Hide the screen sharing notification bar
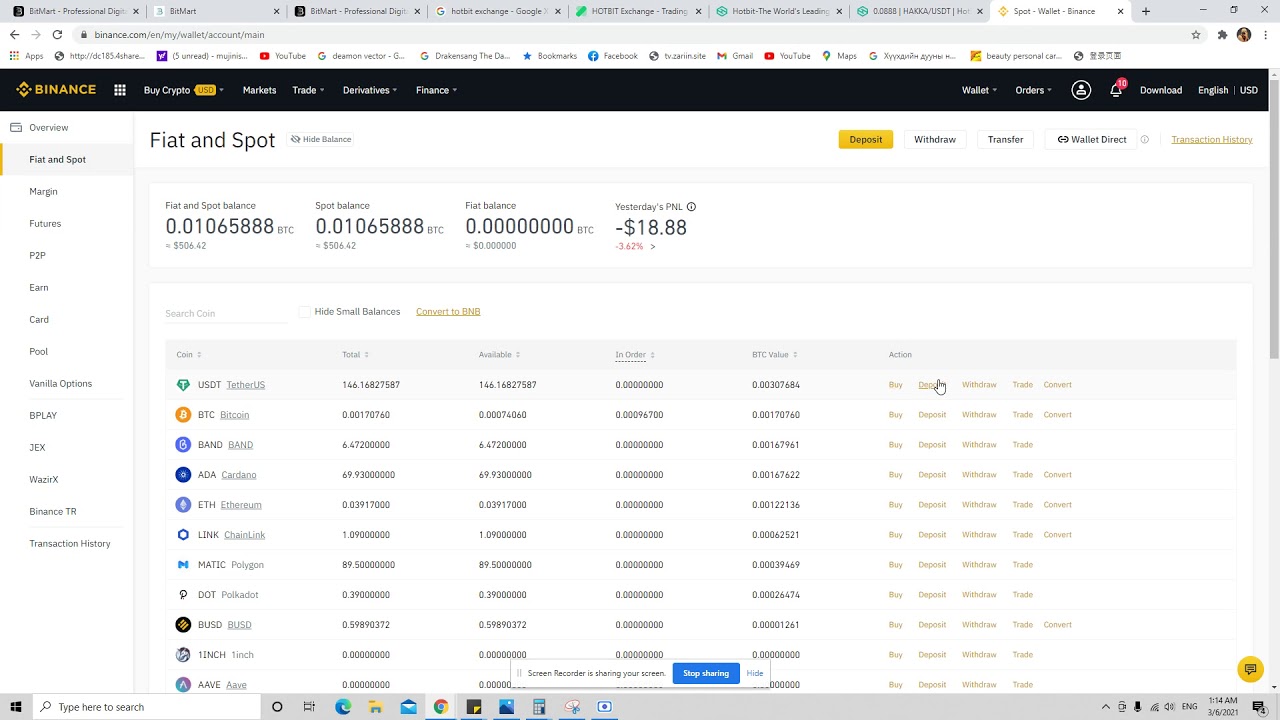 click(755, 674)
